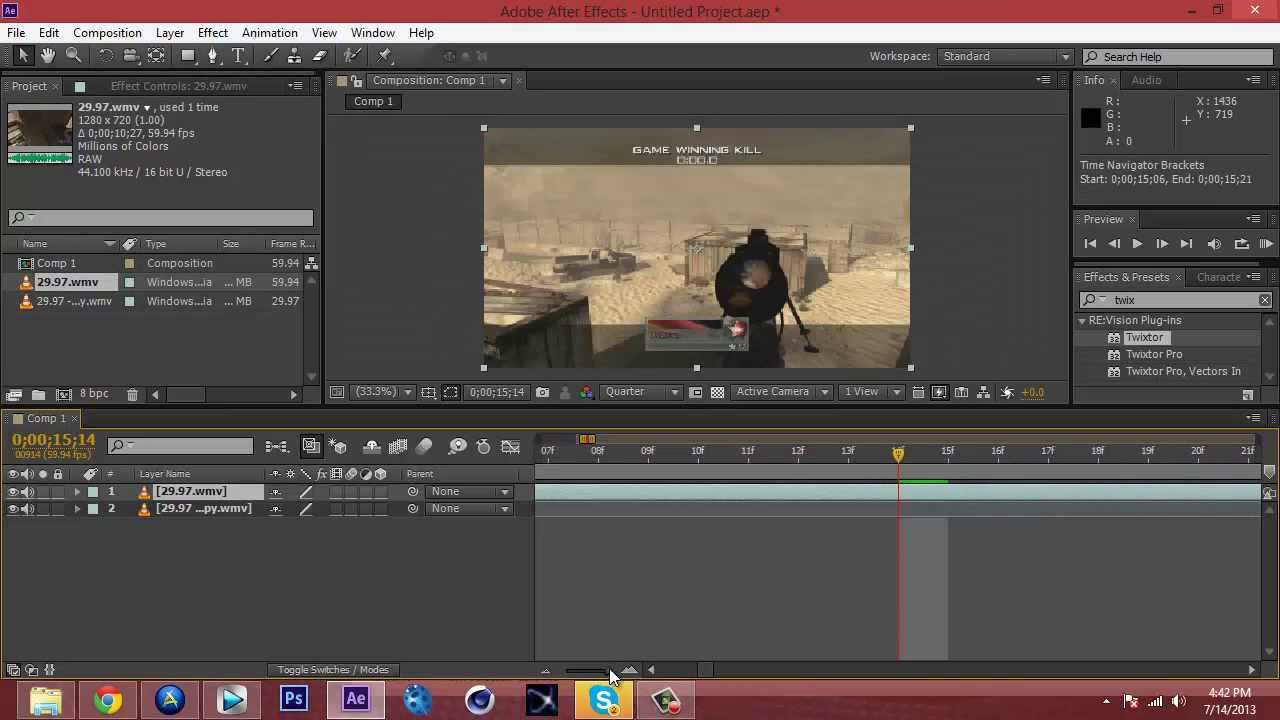Click Toggle Switches / Modes button
The height and width of the screenshot is (720, 1280).
point(333,670)
